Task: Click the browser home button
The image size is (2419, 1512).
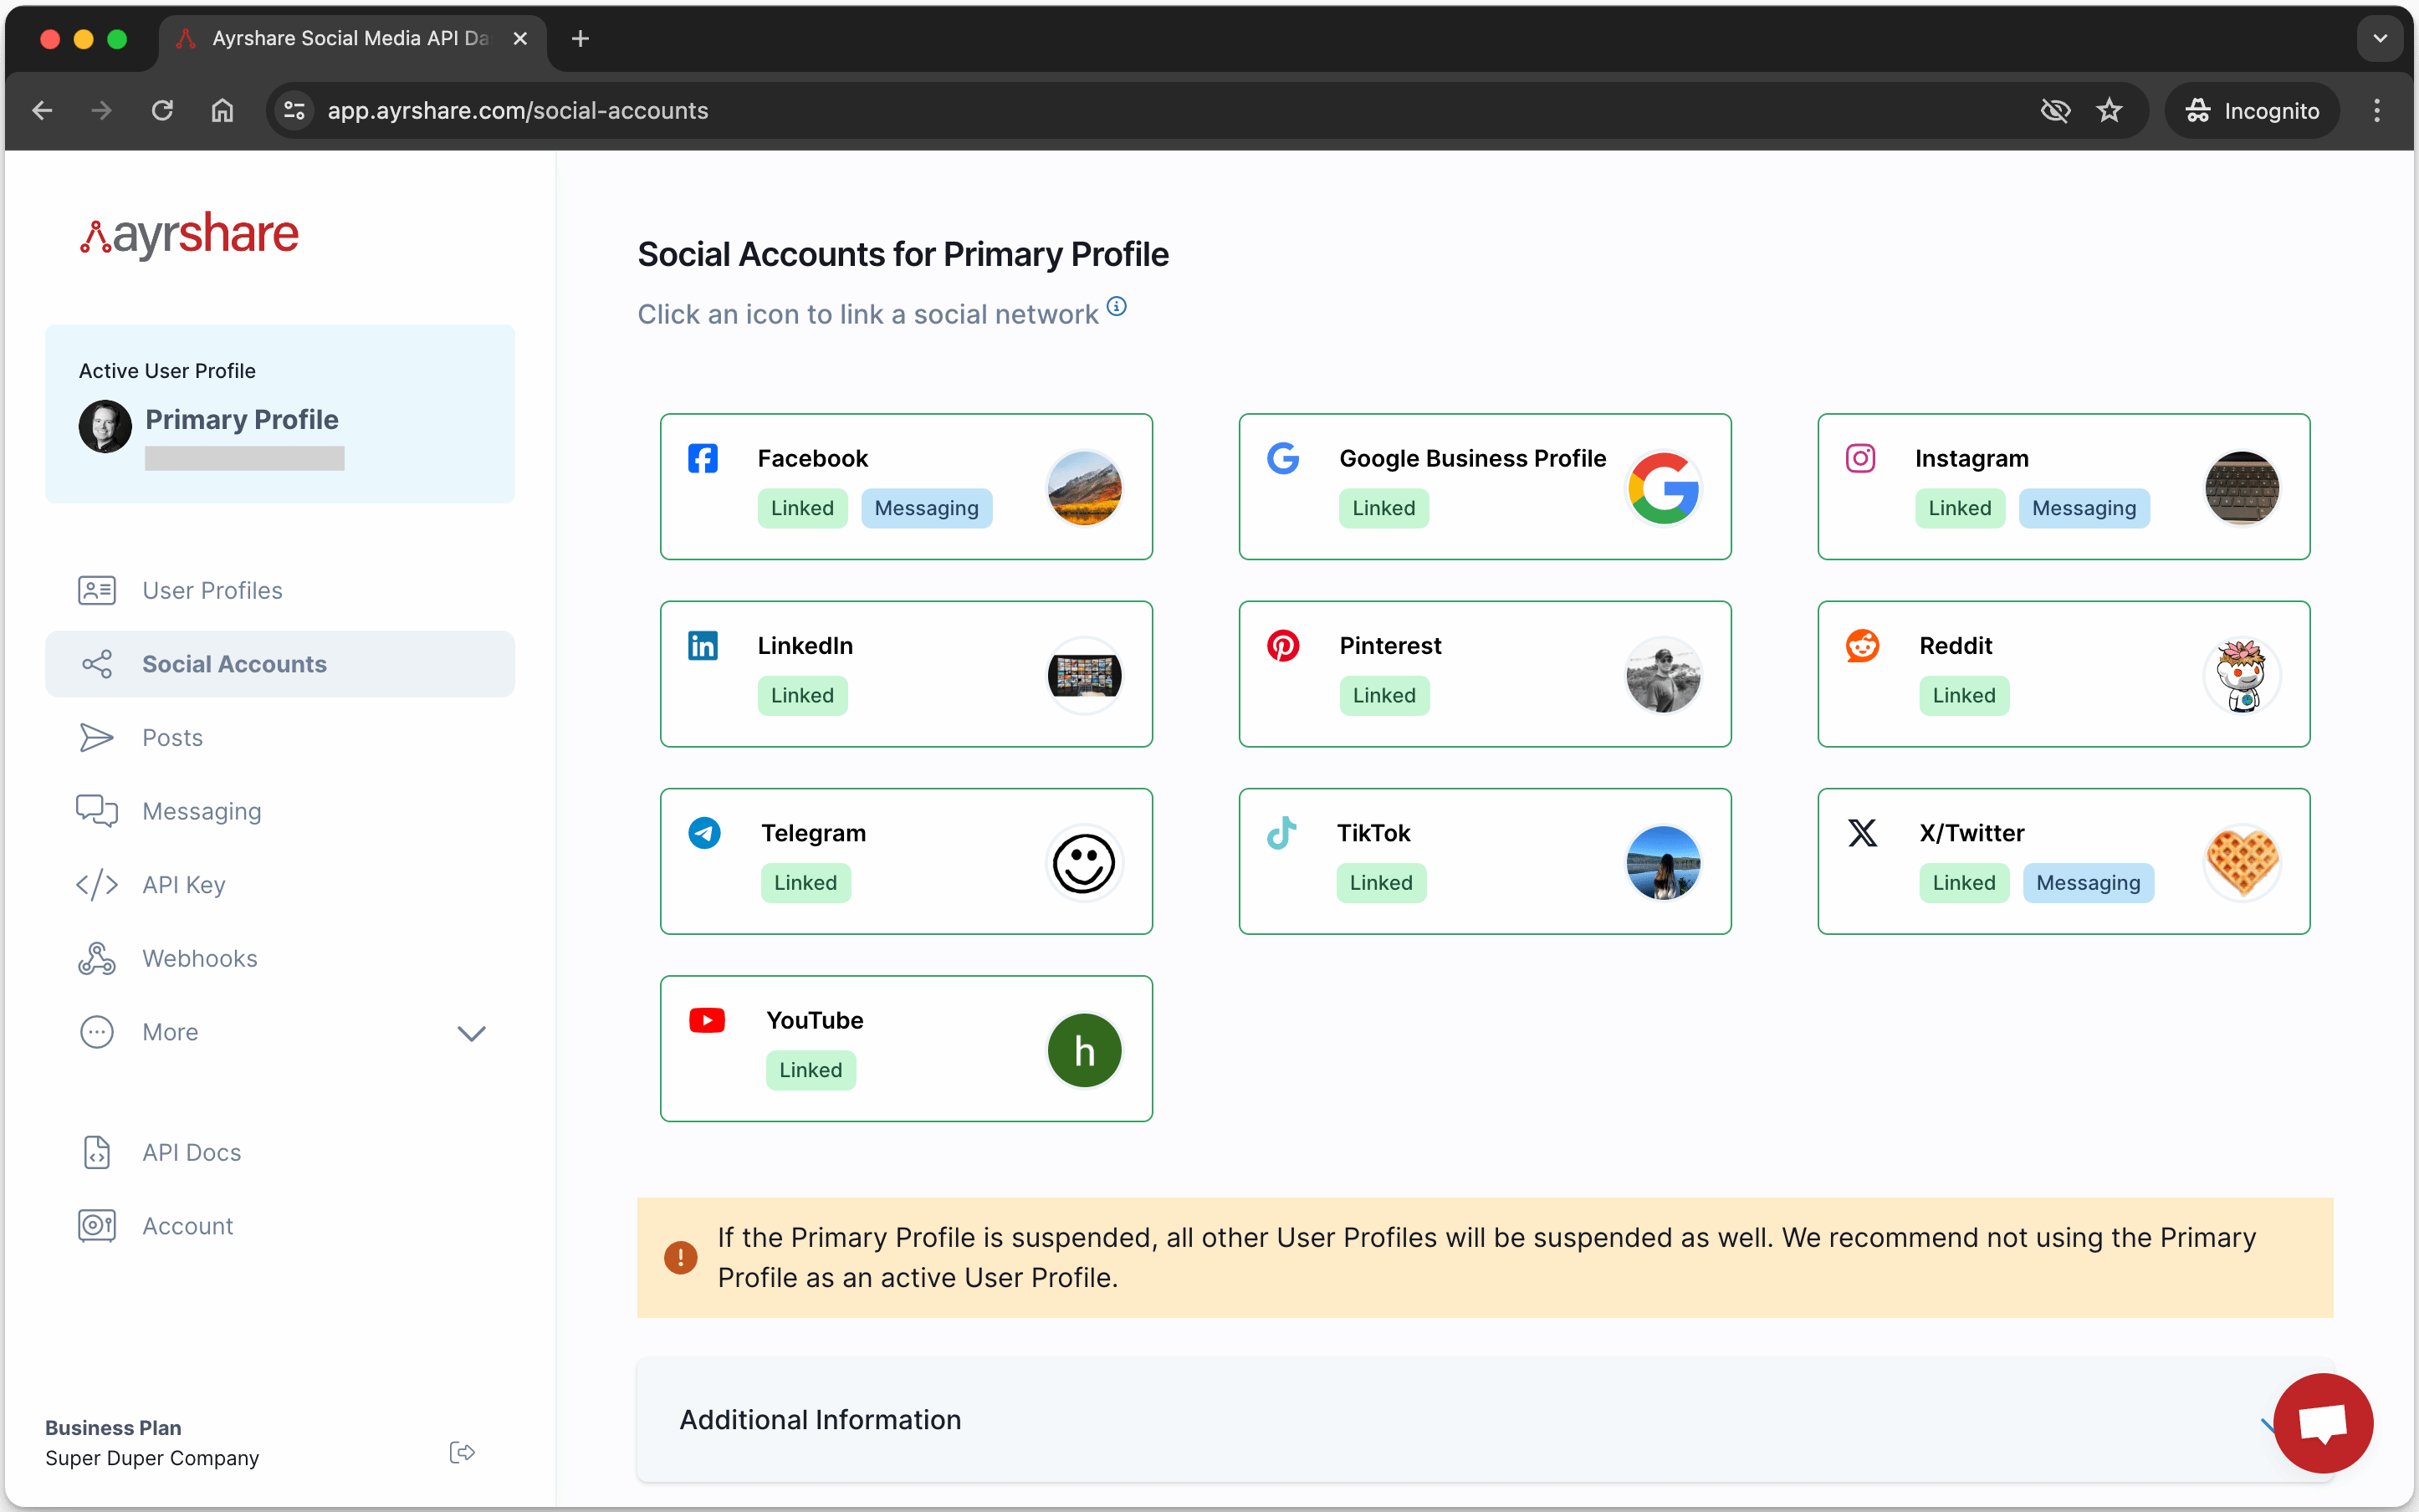Action: coord(222,110)
